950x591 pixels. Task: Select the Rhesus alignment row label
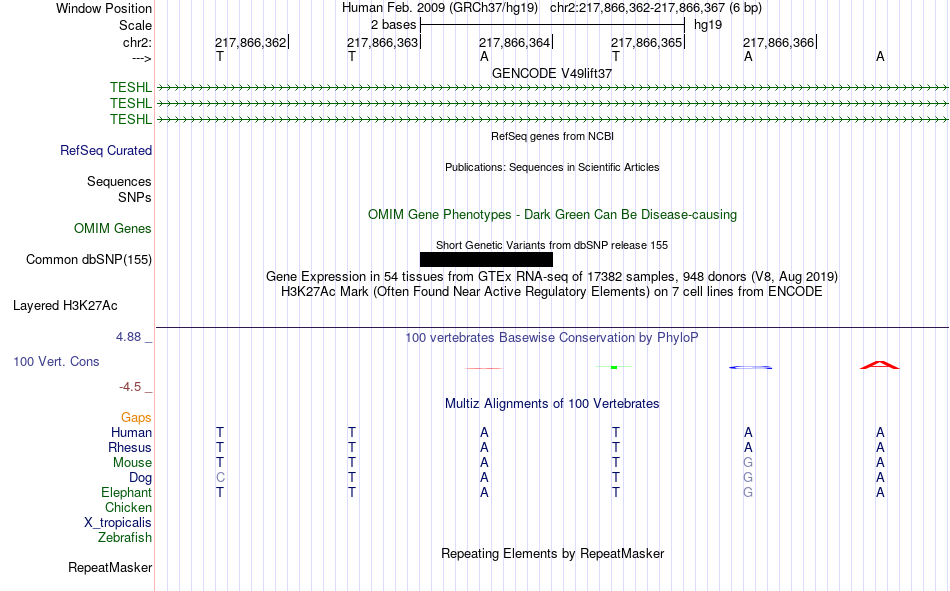[x=130, y=447]
